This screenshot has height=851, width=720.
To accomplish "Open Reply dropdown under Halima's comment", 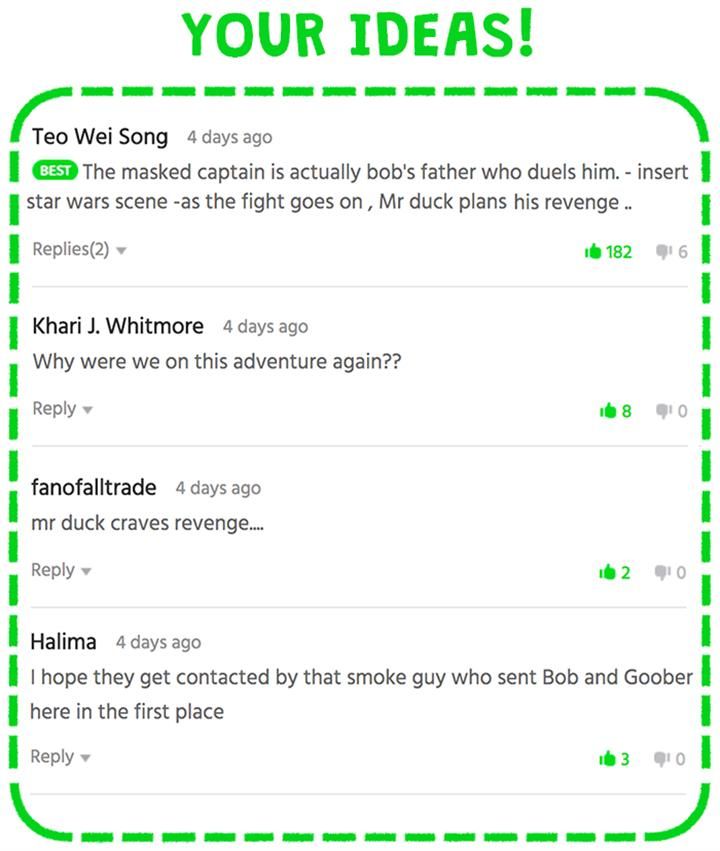I will coord(60,757).
